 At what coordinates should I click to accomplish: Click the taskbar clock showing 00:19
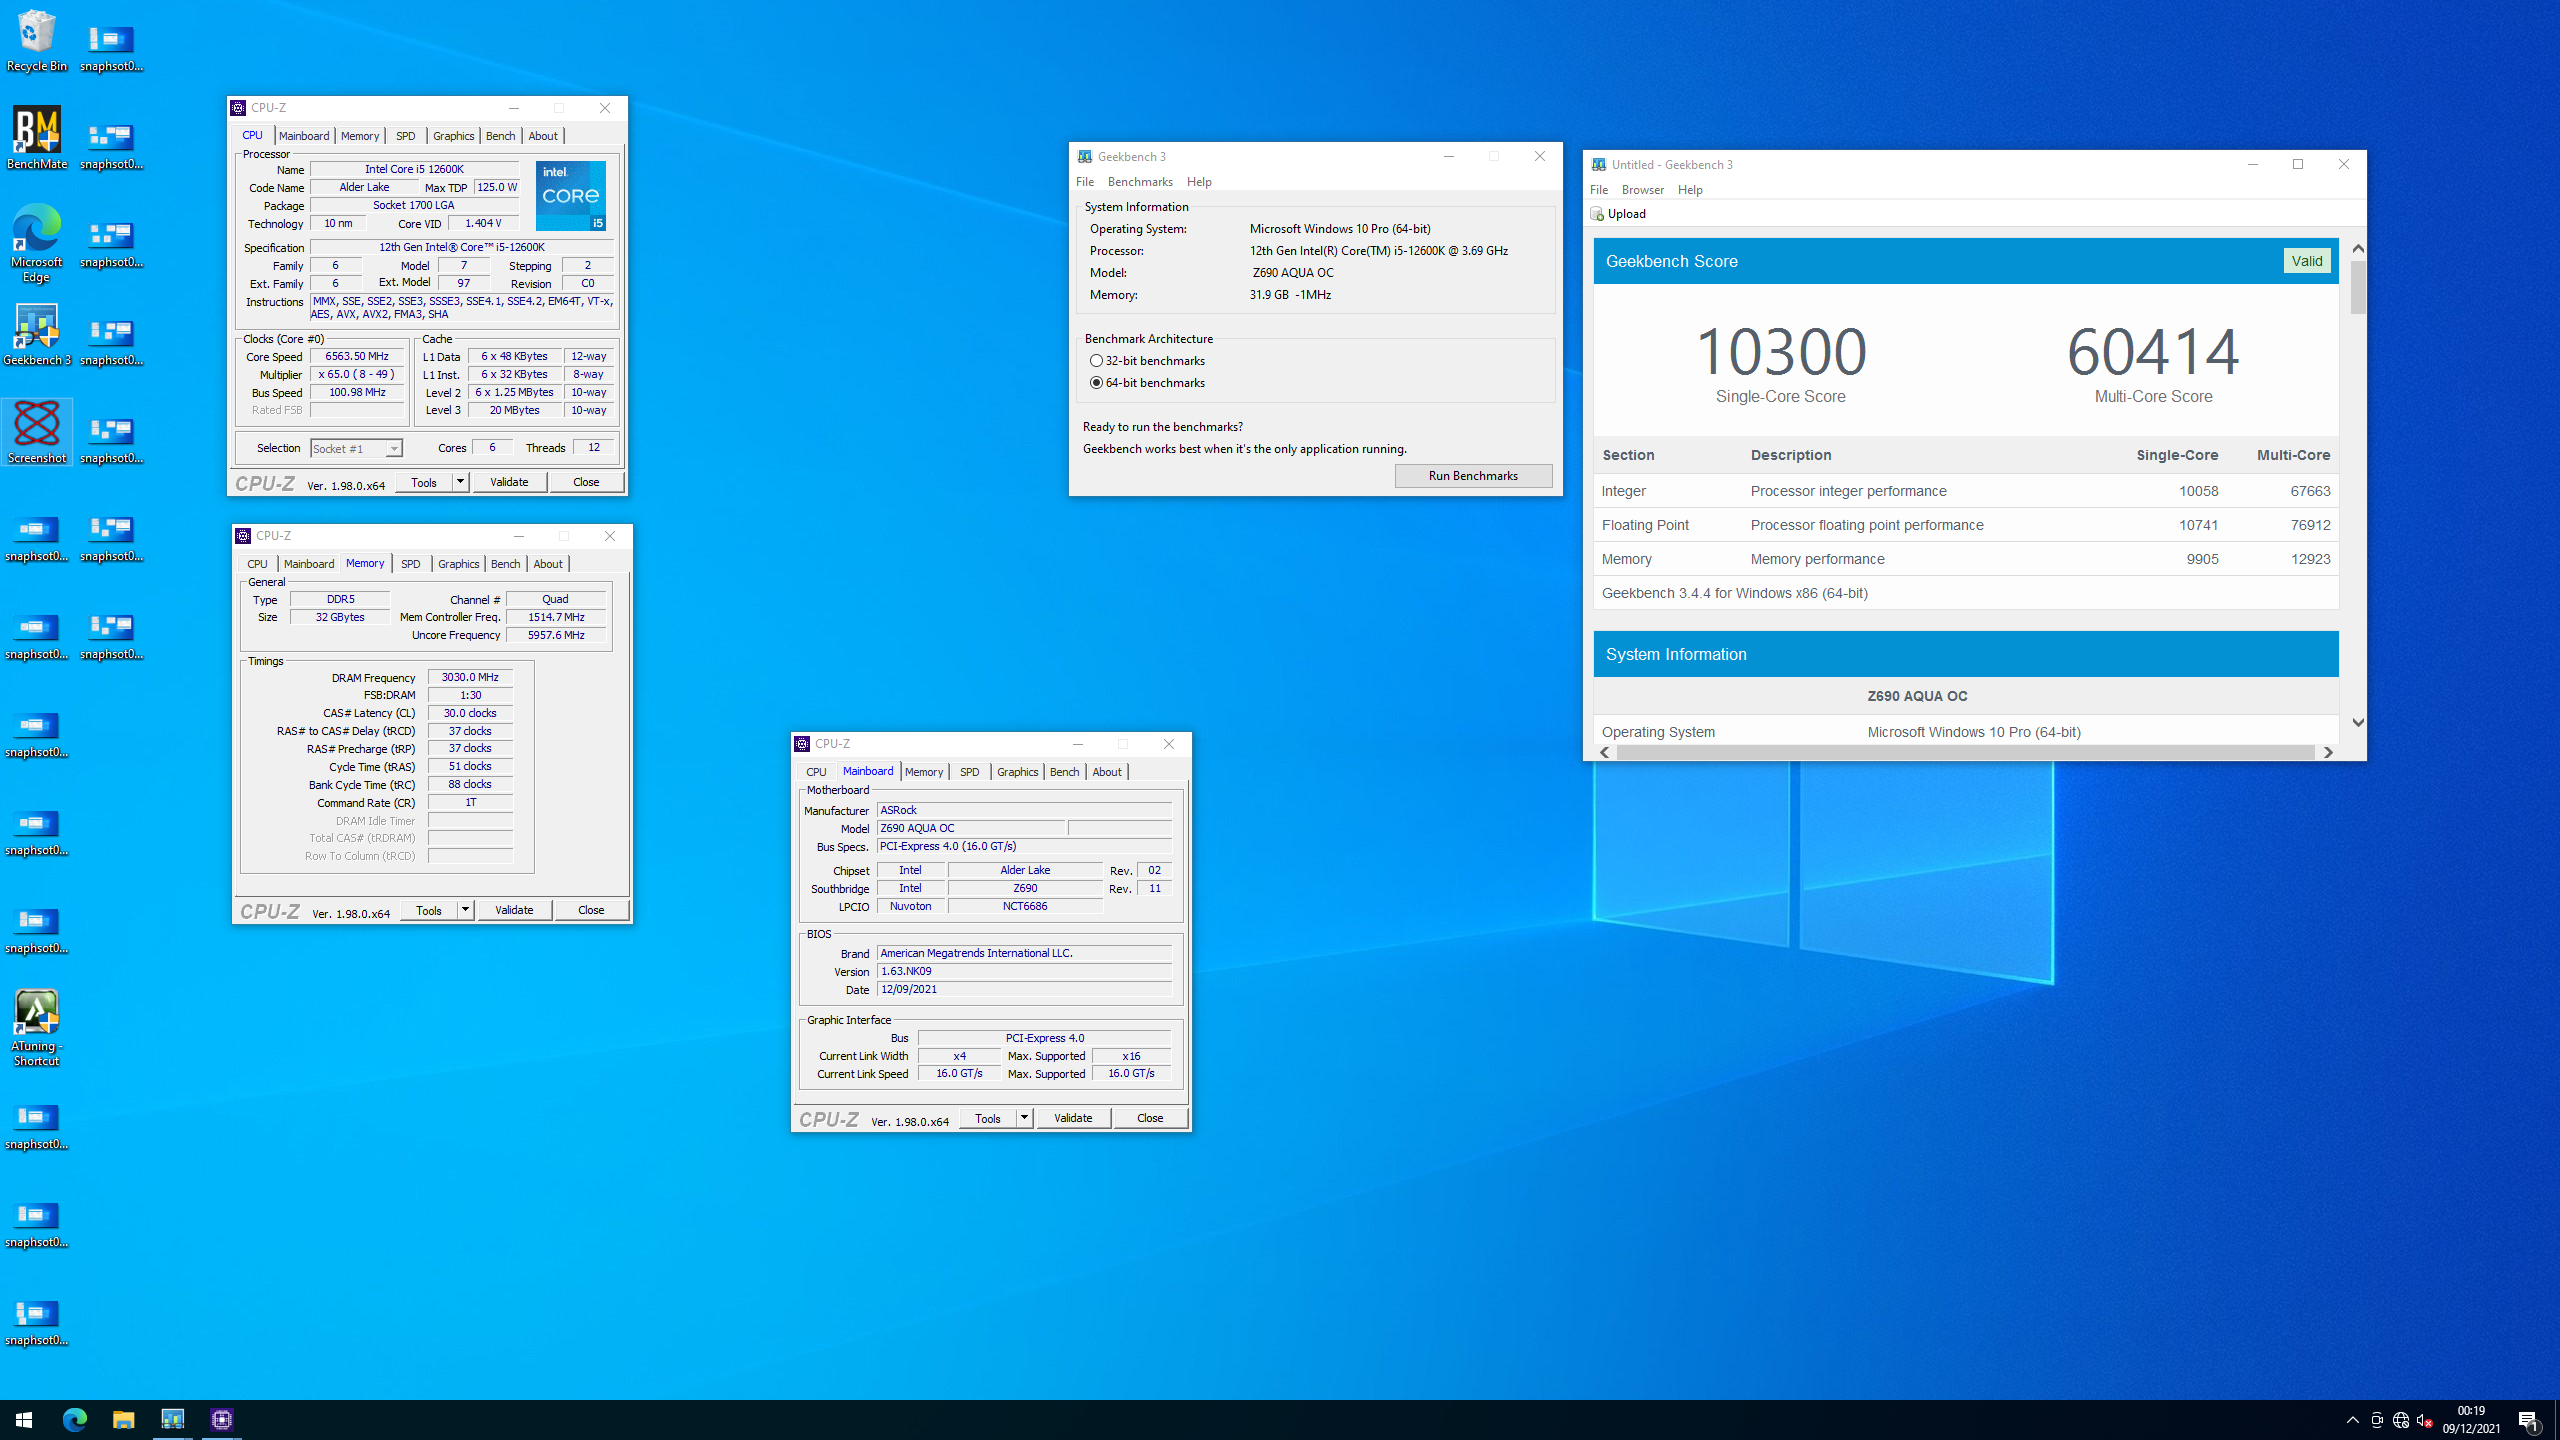(2471, 1419)
